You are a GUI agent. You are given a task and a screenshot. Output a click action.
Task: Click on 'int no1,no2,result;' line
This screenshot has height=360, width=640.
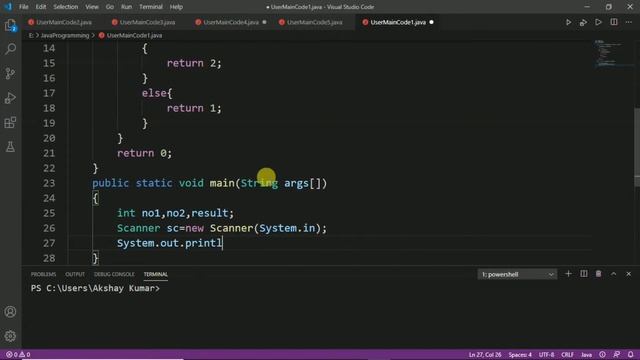176,213
